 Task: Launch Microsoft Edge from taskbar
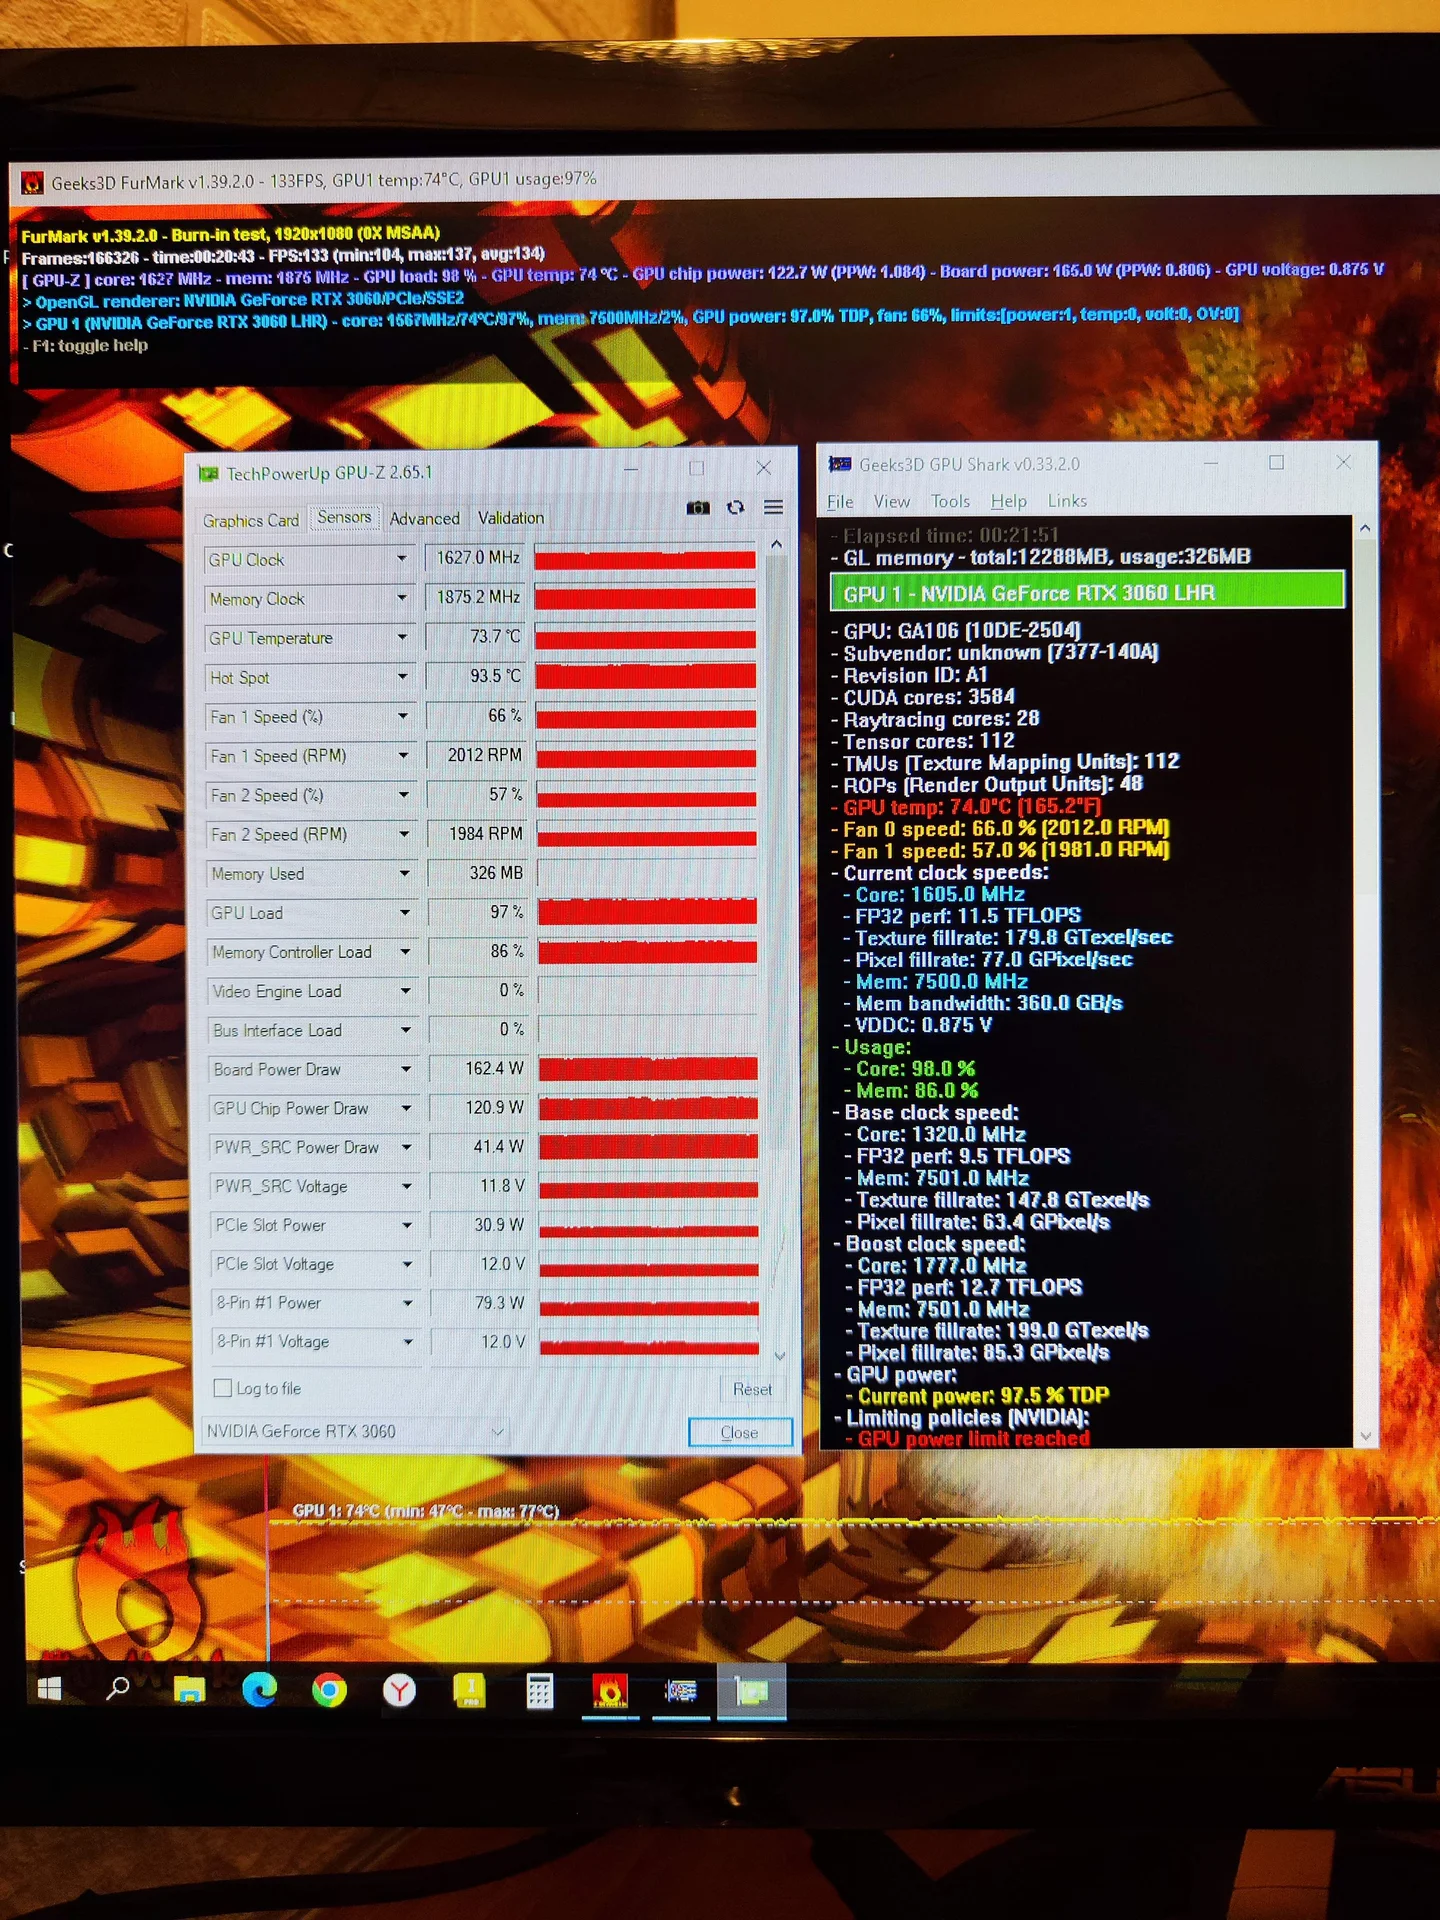pyautogui.click(x=259, y=1690)
